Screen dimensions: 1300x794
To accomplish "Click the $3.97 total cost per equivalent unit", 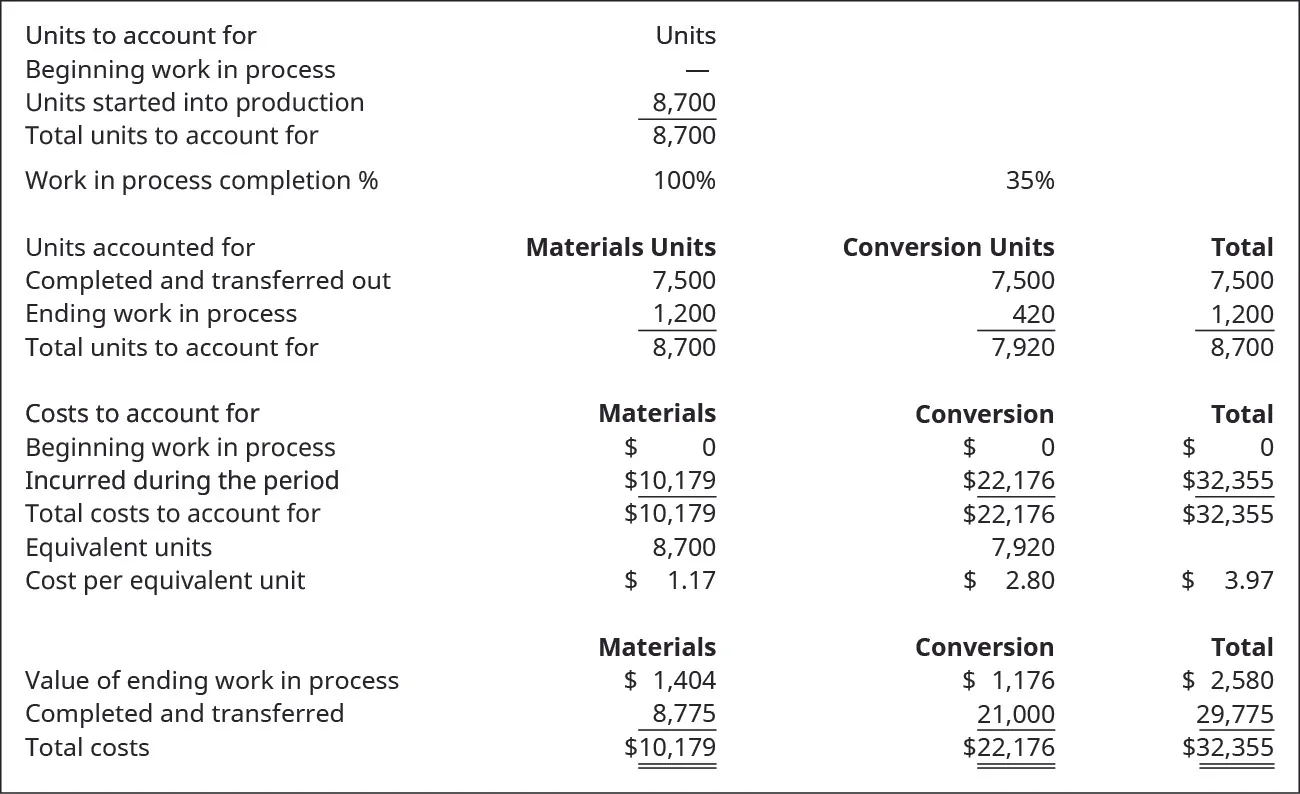I will point(1228,581).
